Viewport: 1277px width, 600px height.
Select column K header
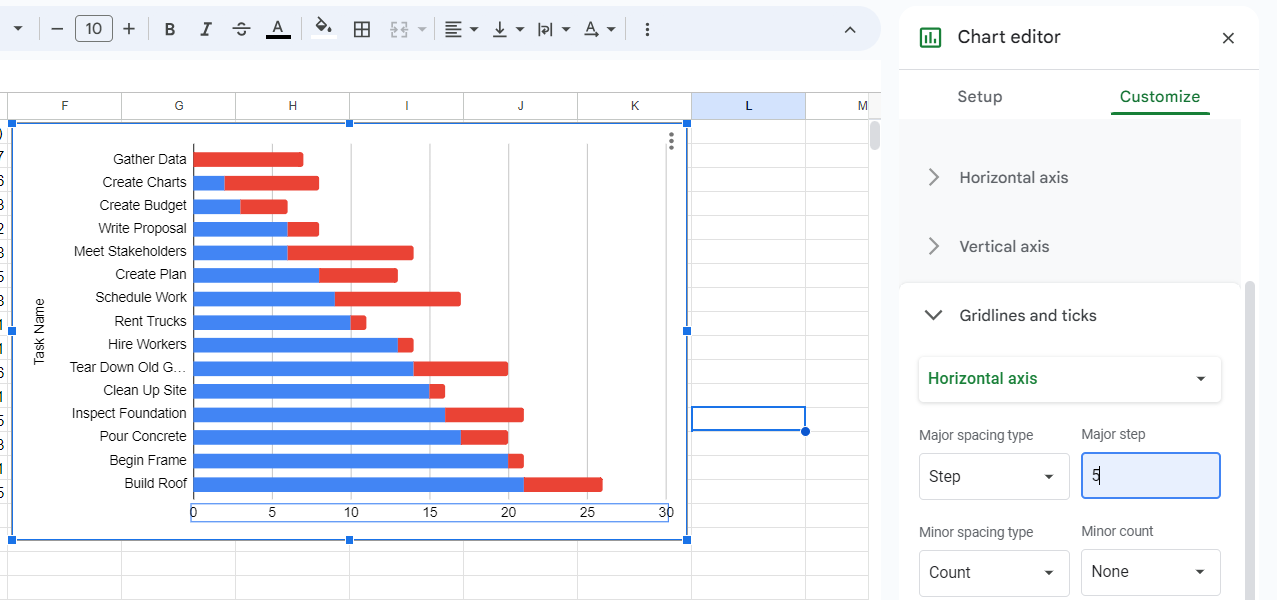pyautogui.click(x=635, y=106)
